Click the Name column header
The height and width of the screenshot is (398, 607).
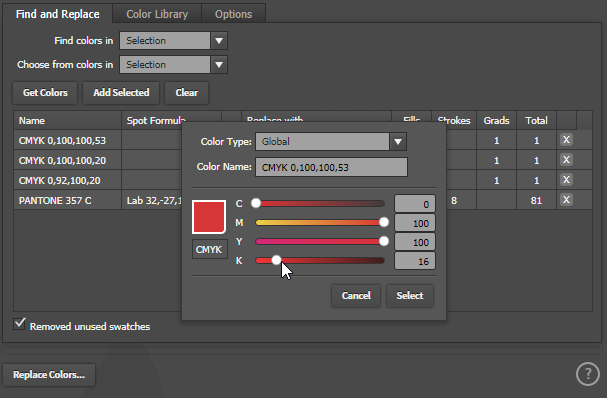[68, 120]
